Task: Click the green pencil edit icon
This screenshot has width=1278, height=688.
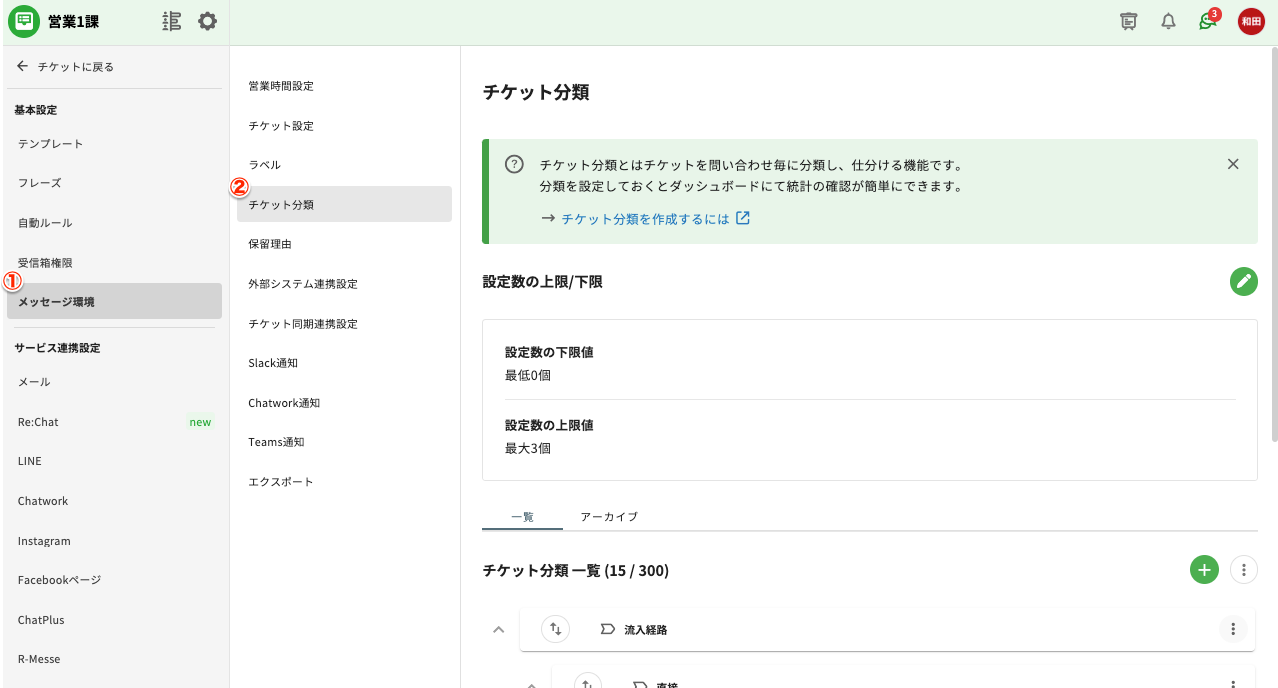Action: coord(1243,282)
